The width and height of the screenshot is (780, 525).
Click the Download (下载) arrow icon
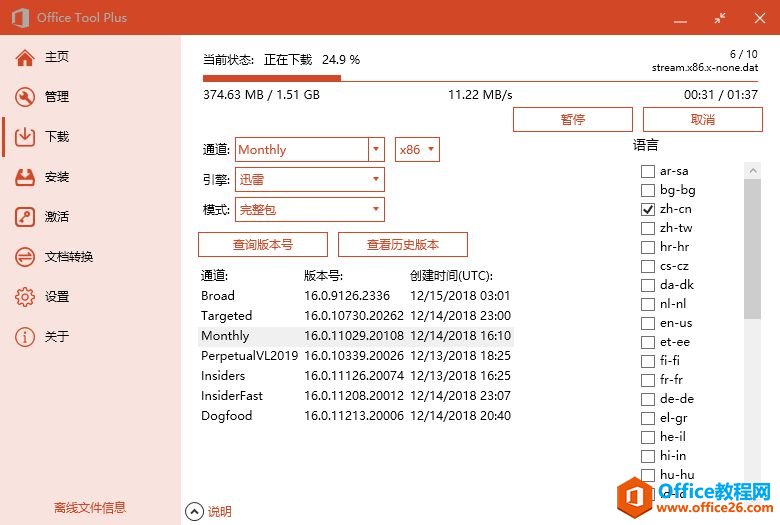pos(25,137)
